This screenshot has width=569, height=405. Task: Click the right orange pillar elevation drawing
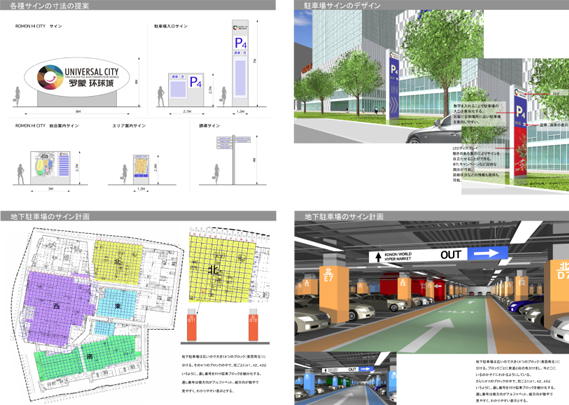253,325
